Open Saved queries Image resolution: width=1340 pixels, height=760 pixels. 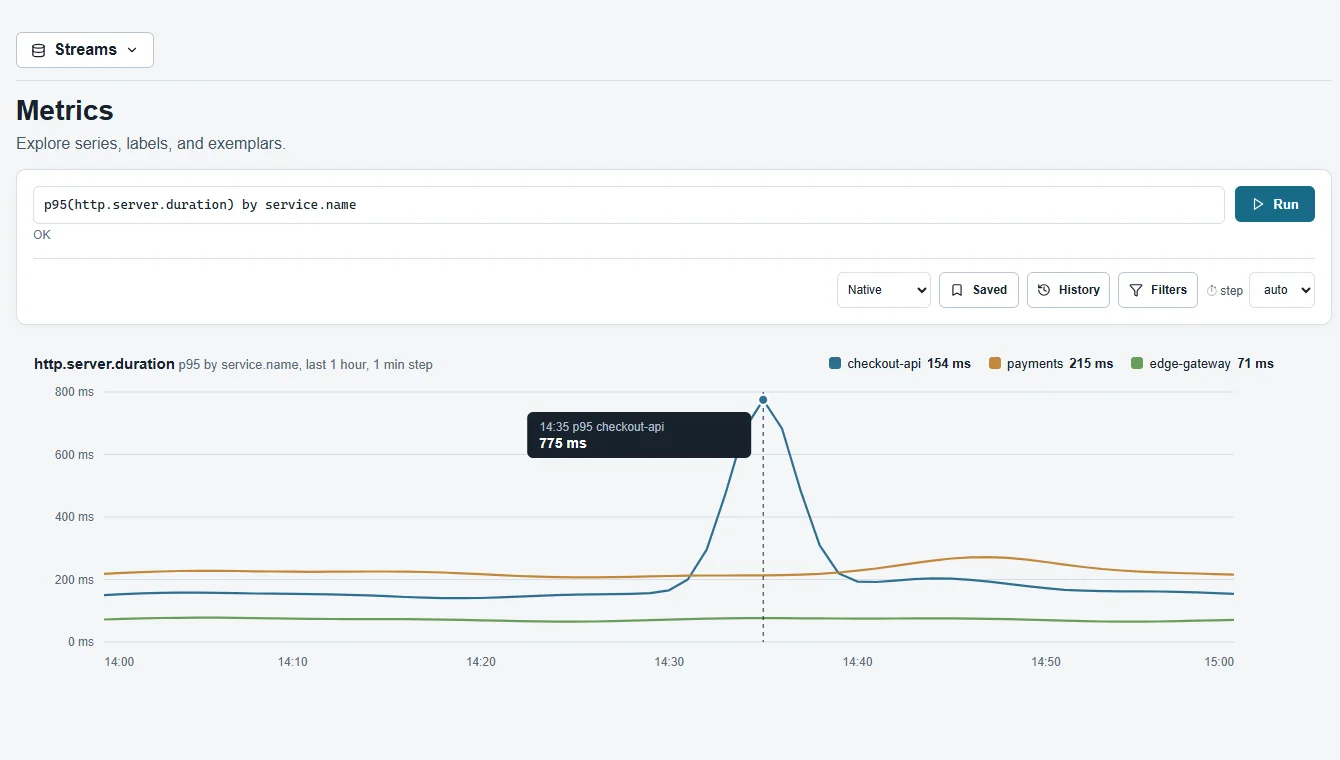pos(979,290)
